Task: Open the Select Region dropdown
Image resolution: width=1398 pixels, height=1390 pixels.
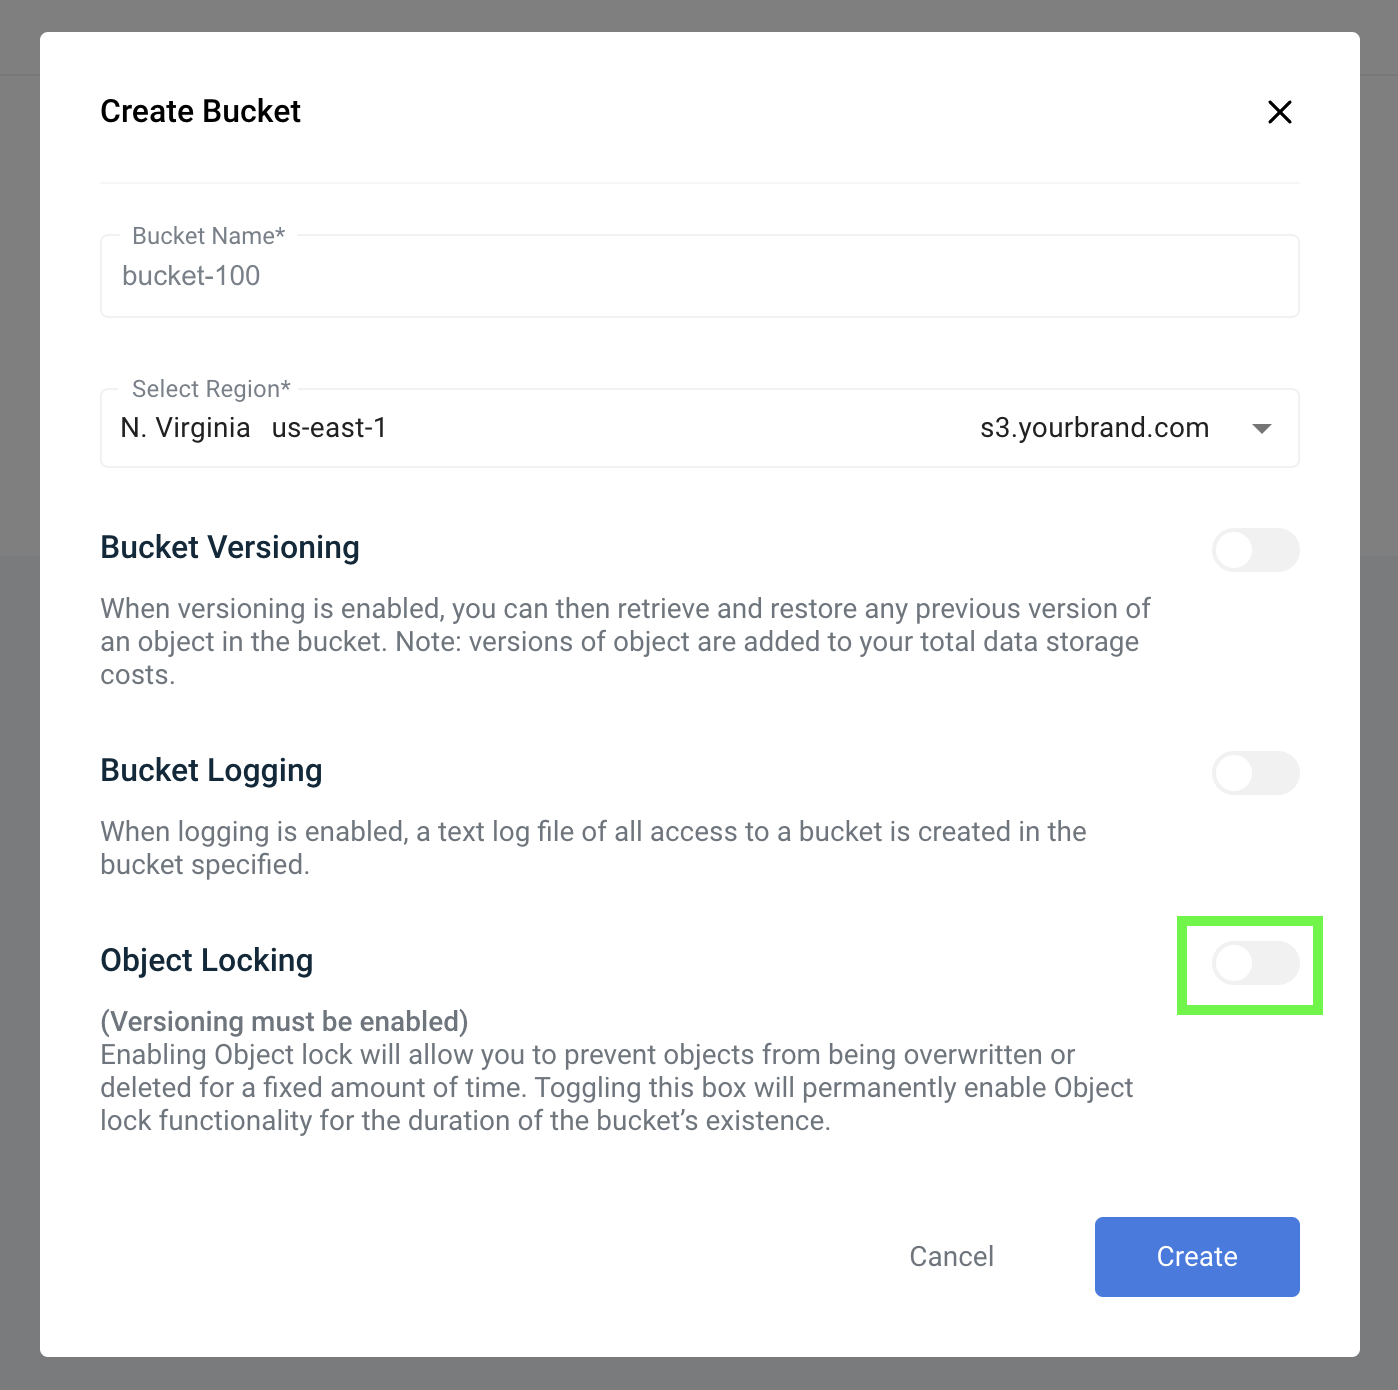Action: tap(699, 428)
